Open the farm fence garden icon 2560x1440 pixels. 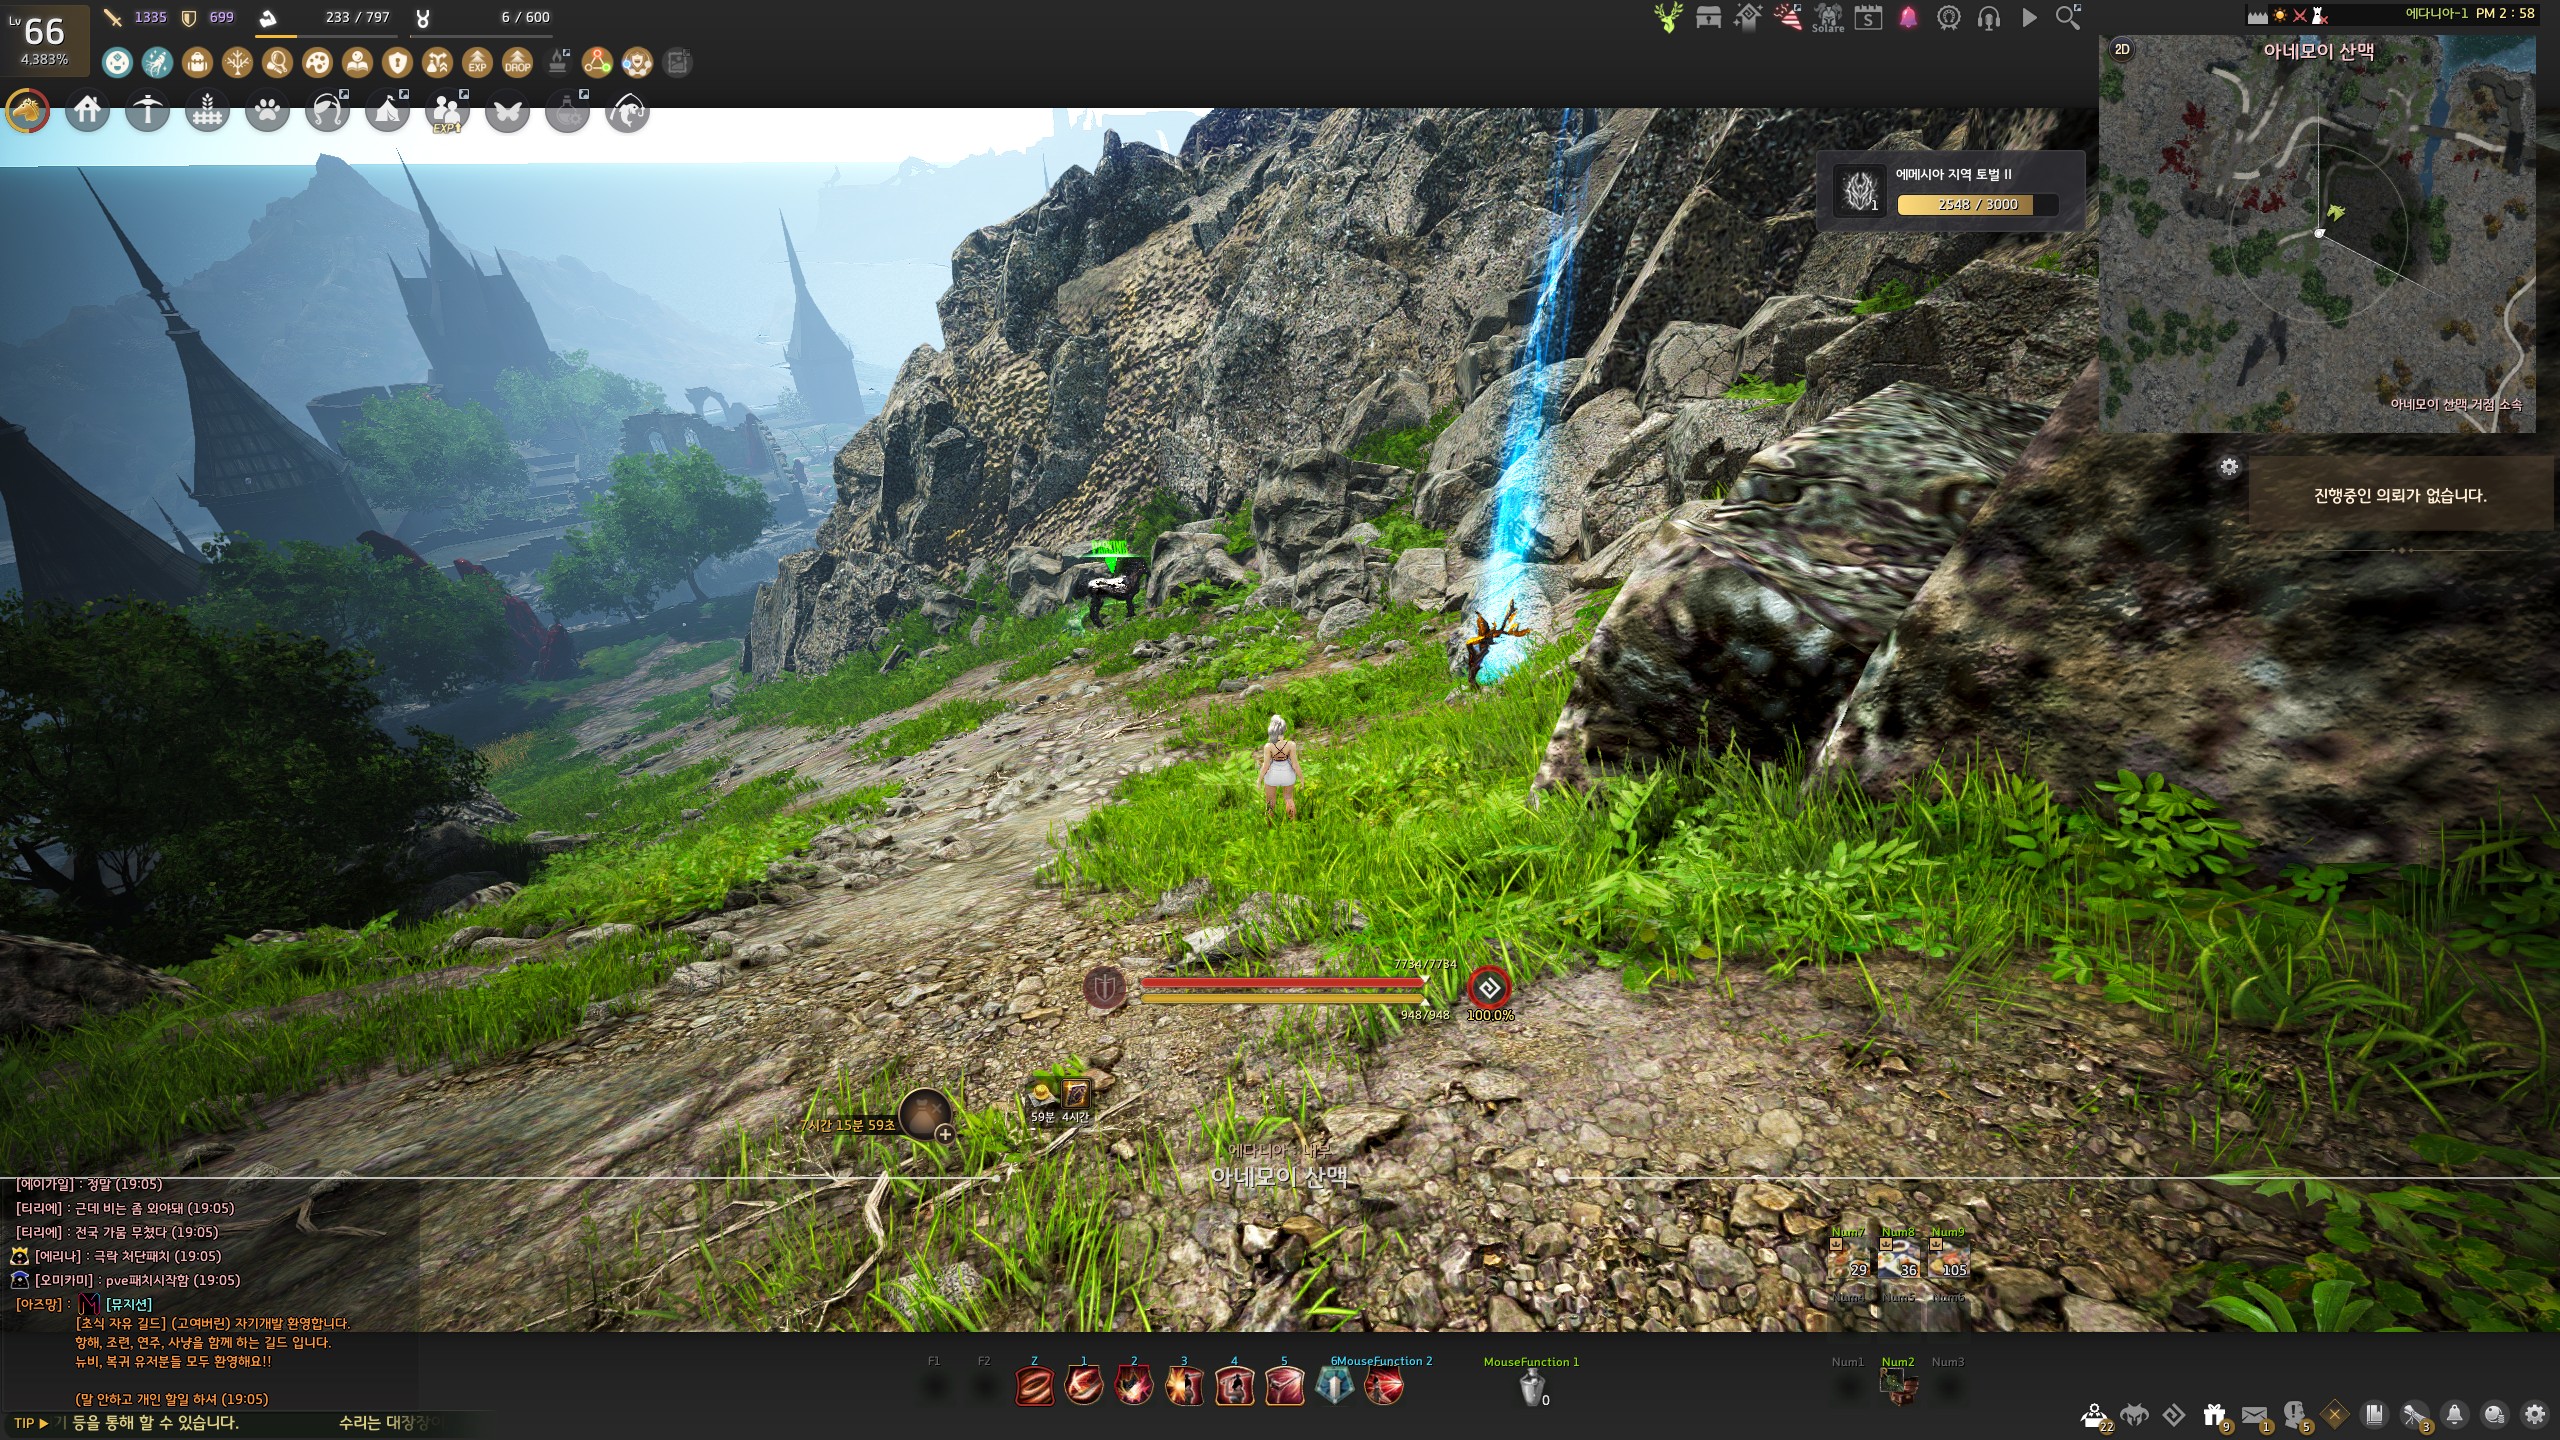point(207,111)
